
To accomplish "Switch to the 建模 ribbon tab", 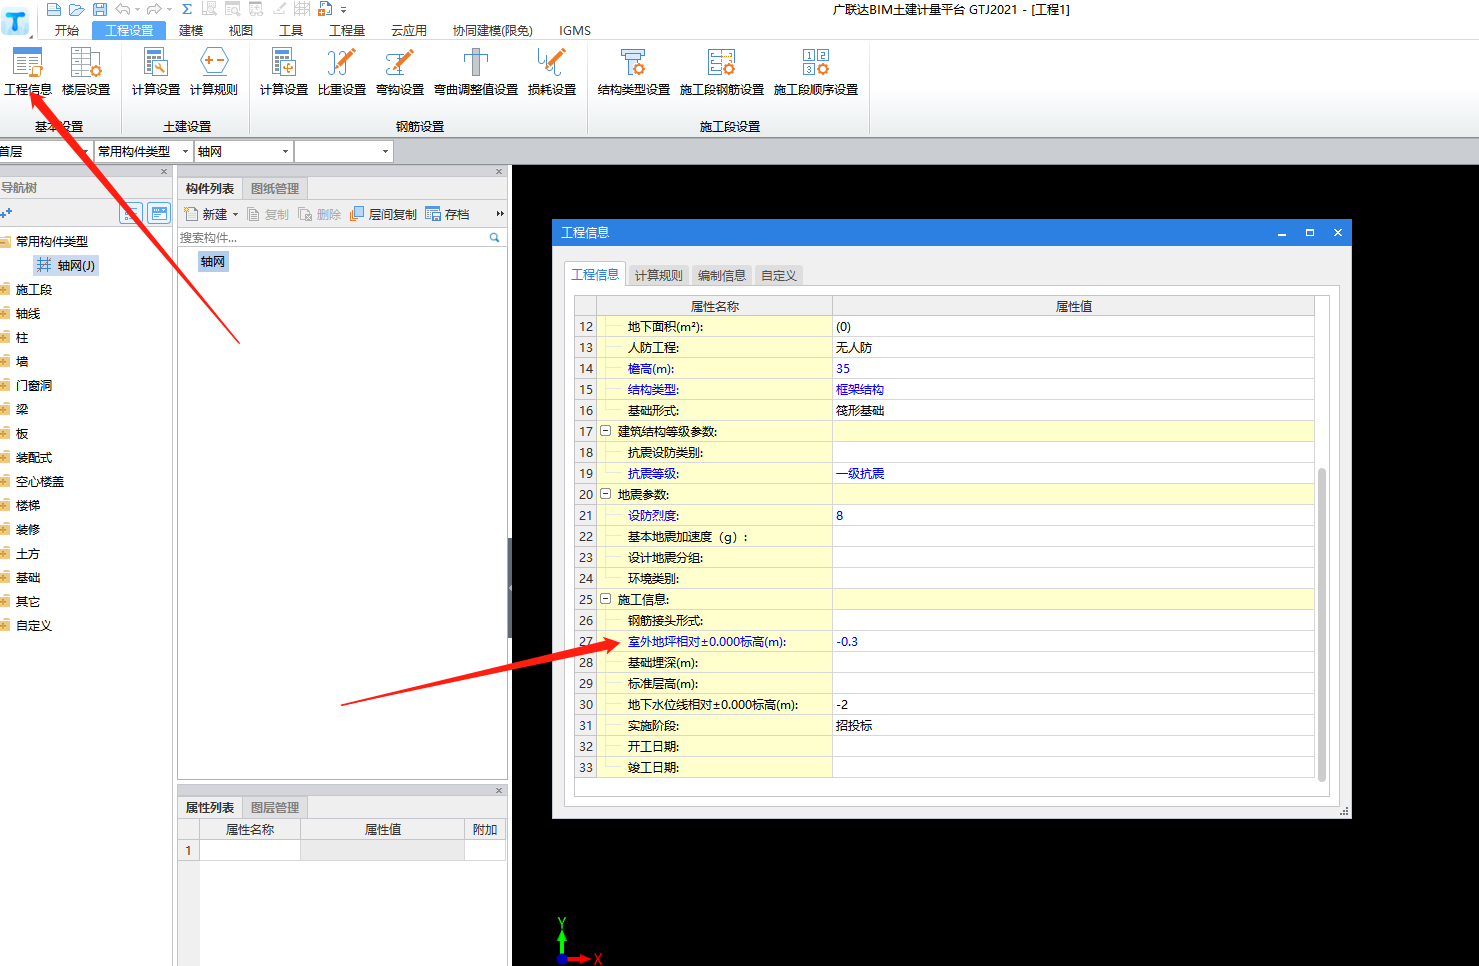I will point(191,31).
